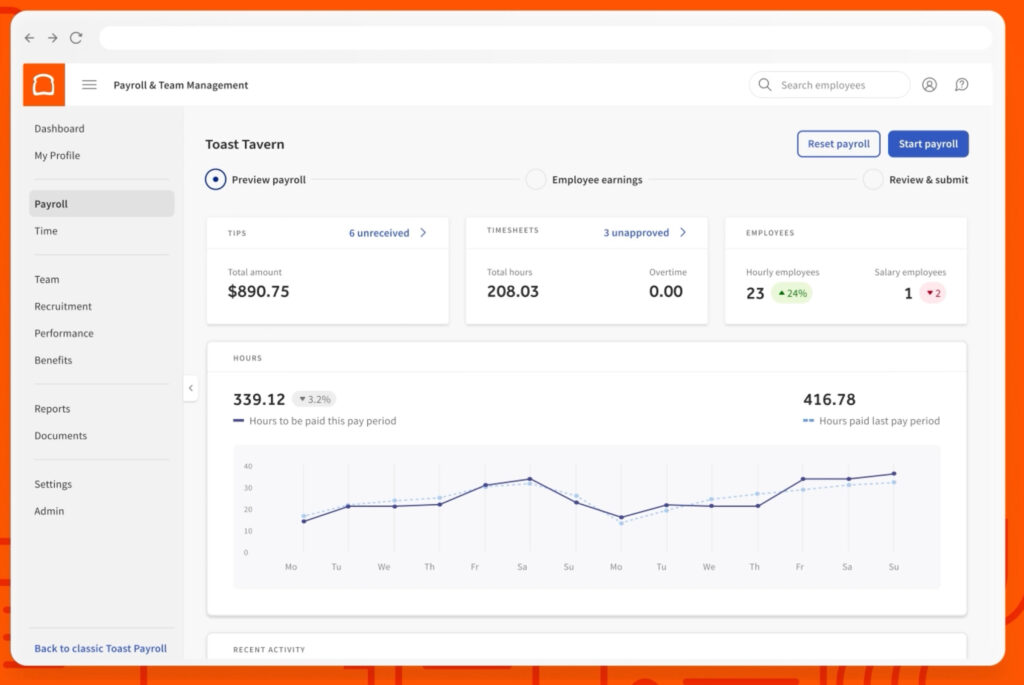
Task: Collapse the sidebar with the chevron handle
Action: (191, 388)
